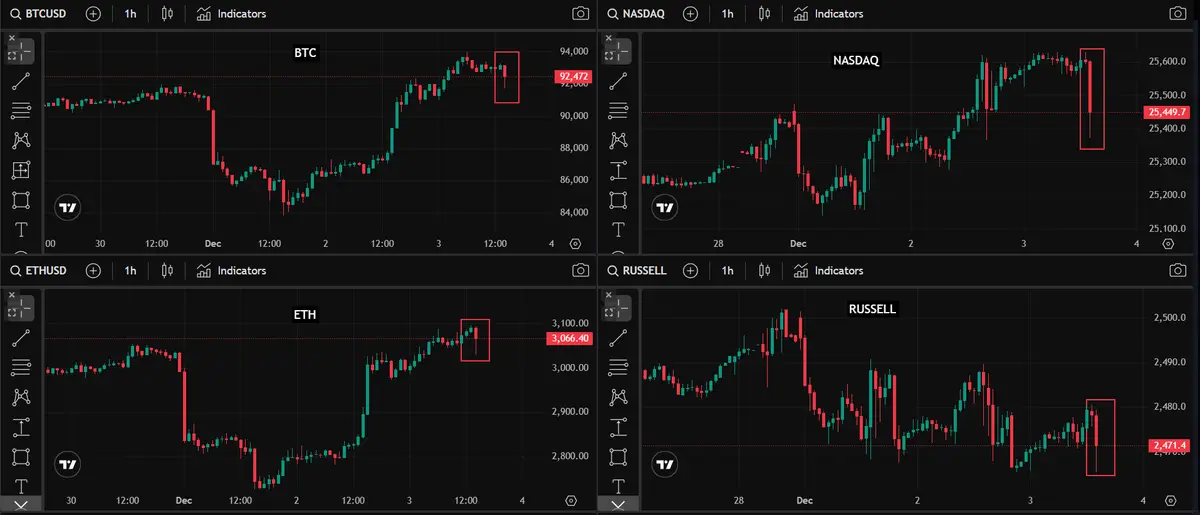Screen dimensions: 1200x515
Task: Take a snapshot of the RUSSELL chart
Action: pos(1180,270)
